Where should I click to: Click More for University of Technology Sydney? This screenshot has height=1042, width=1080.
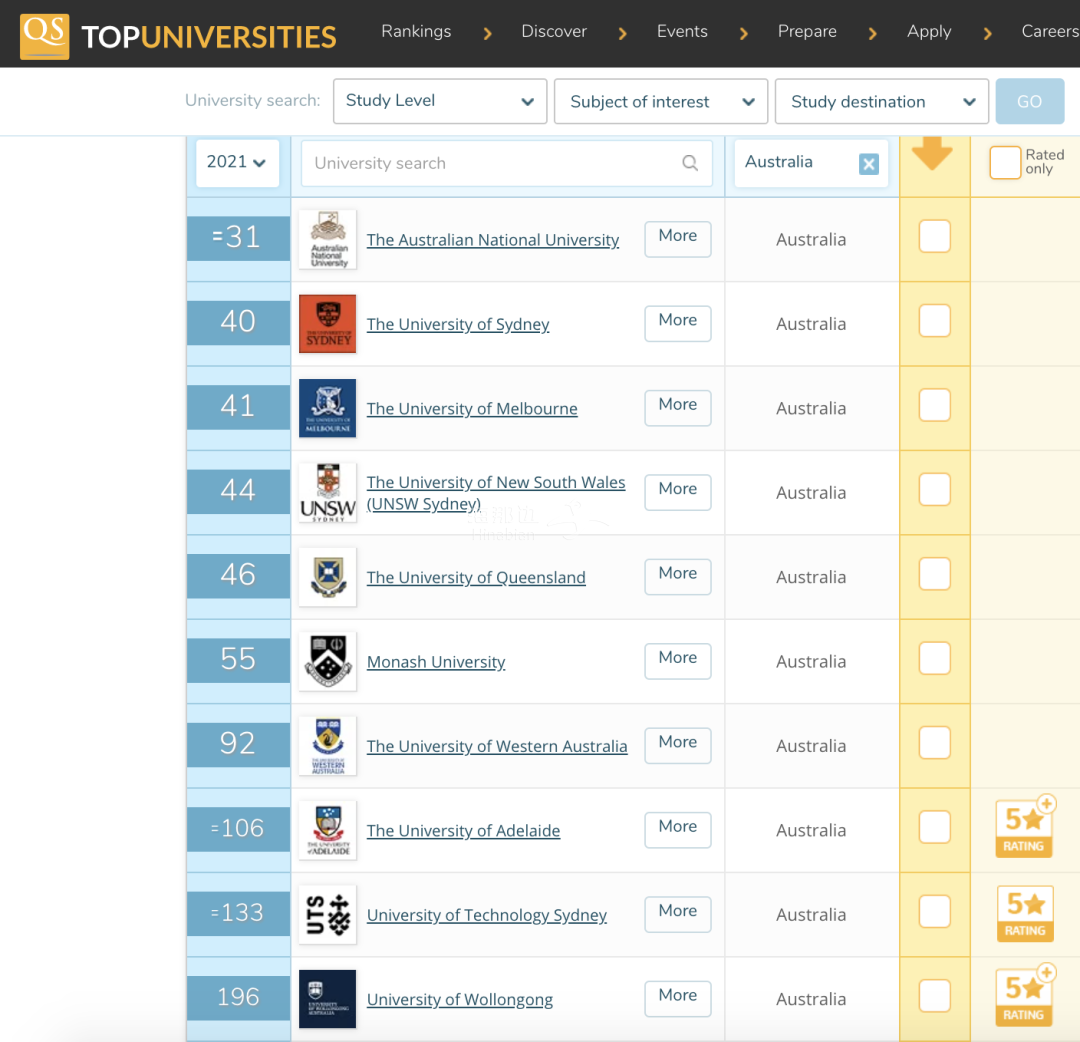click(678, 914)
